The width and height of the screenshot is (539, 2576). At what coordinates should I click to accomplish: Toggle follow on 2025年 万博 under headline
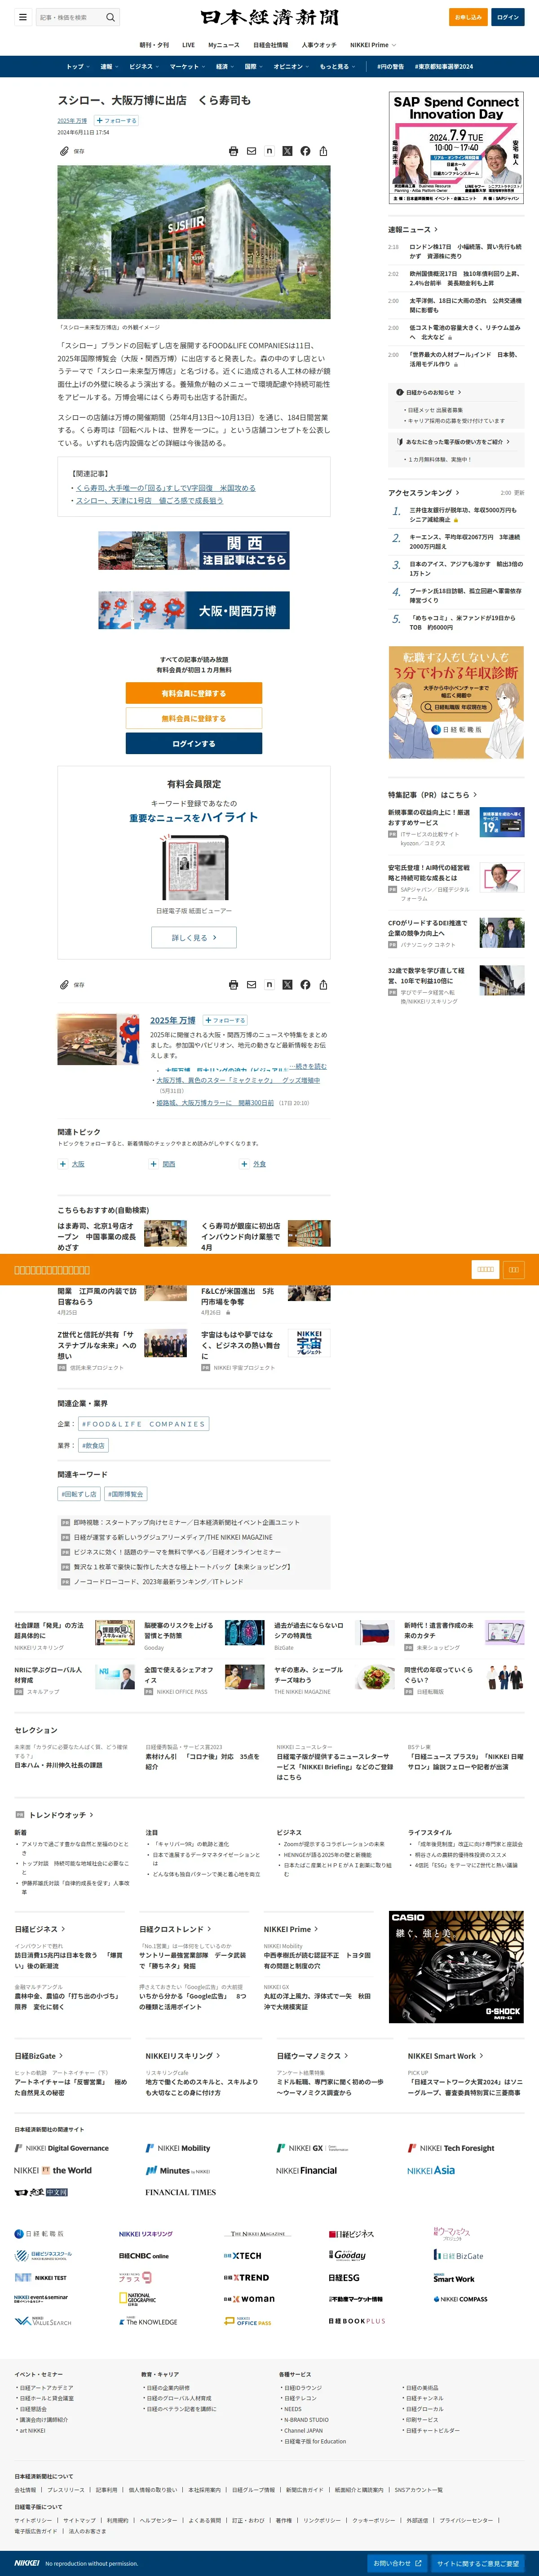pyautogui.click(x=117, y=121)
